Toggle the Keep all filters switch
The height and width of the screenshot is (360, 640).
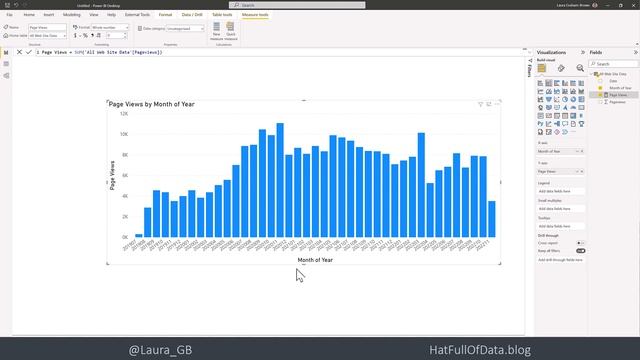click(580, 251)
